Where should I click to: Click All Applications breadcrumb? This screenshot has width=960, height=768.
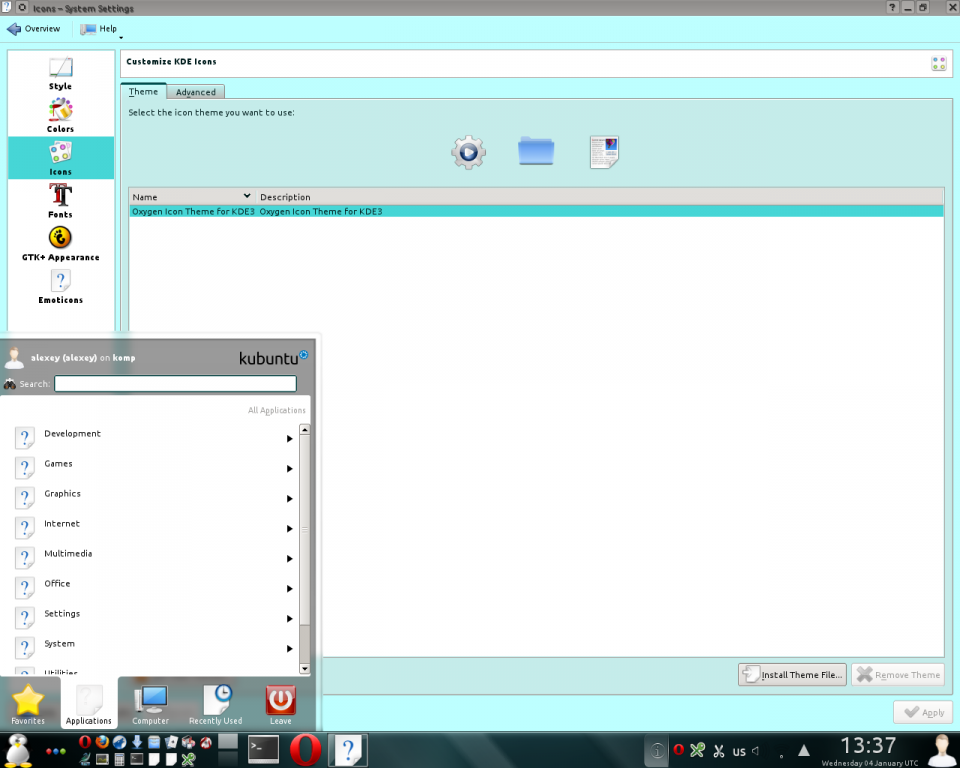[x=277, y=410]
